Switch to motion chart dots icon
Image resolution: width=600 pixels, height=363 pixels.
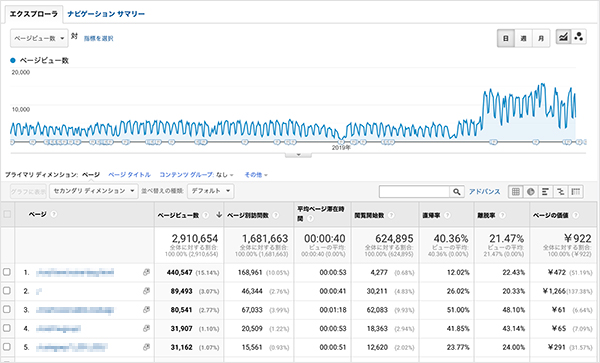579,37
